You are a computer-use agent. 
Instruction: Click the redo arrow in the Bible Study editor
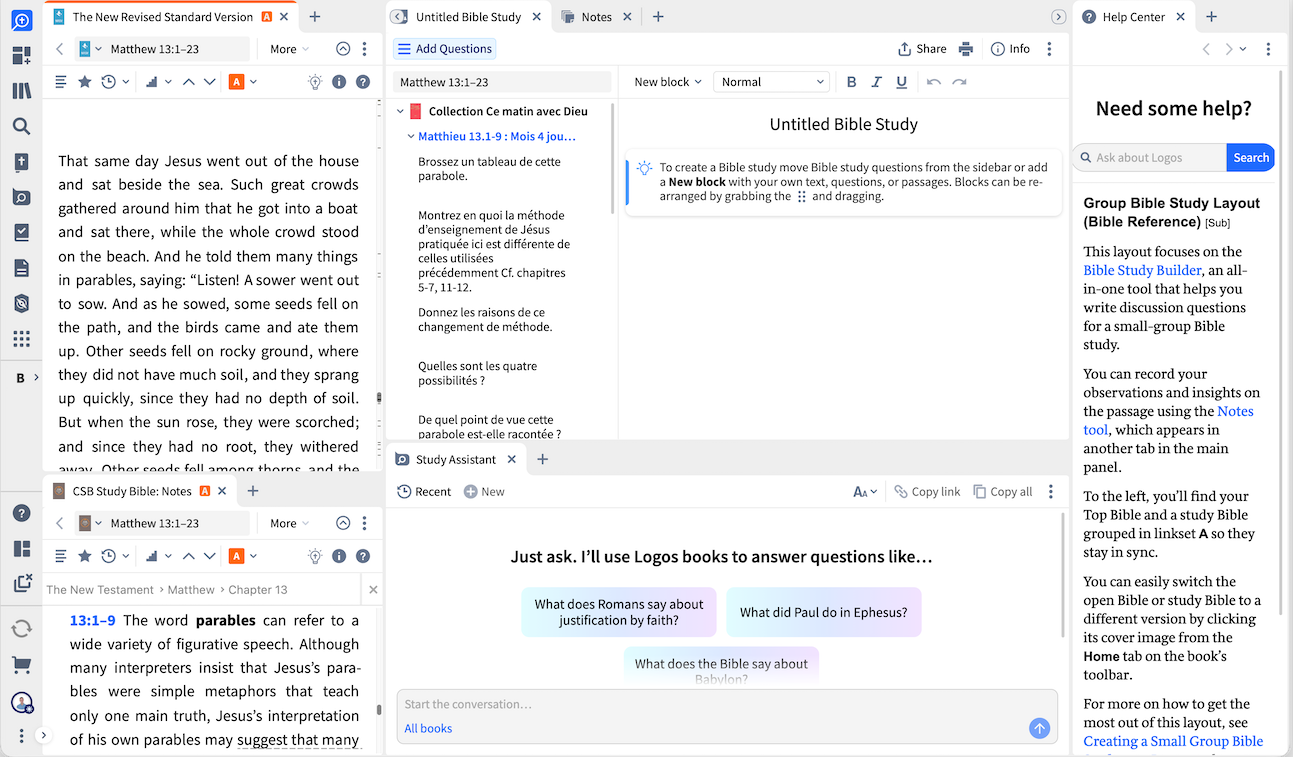959,82
